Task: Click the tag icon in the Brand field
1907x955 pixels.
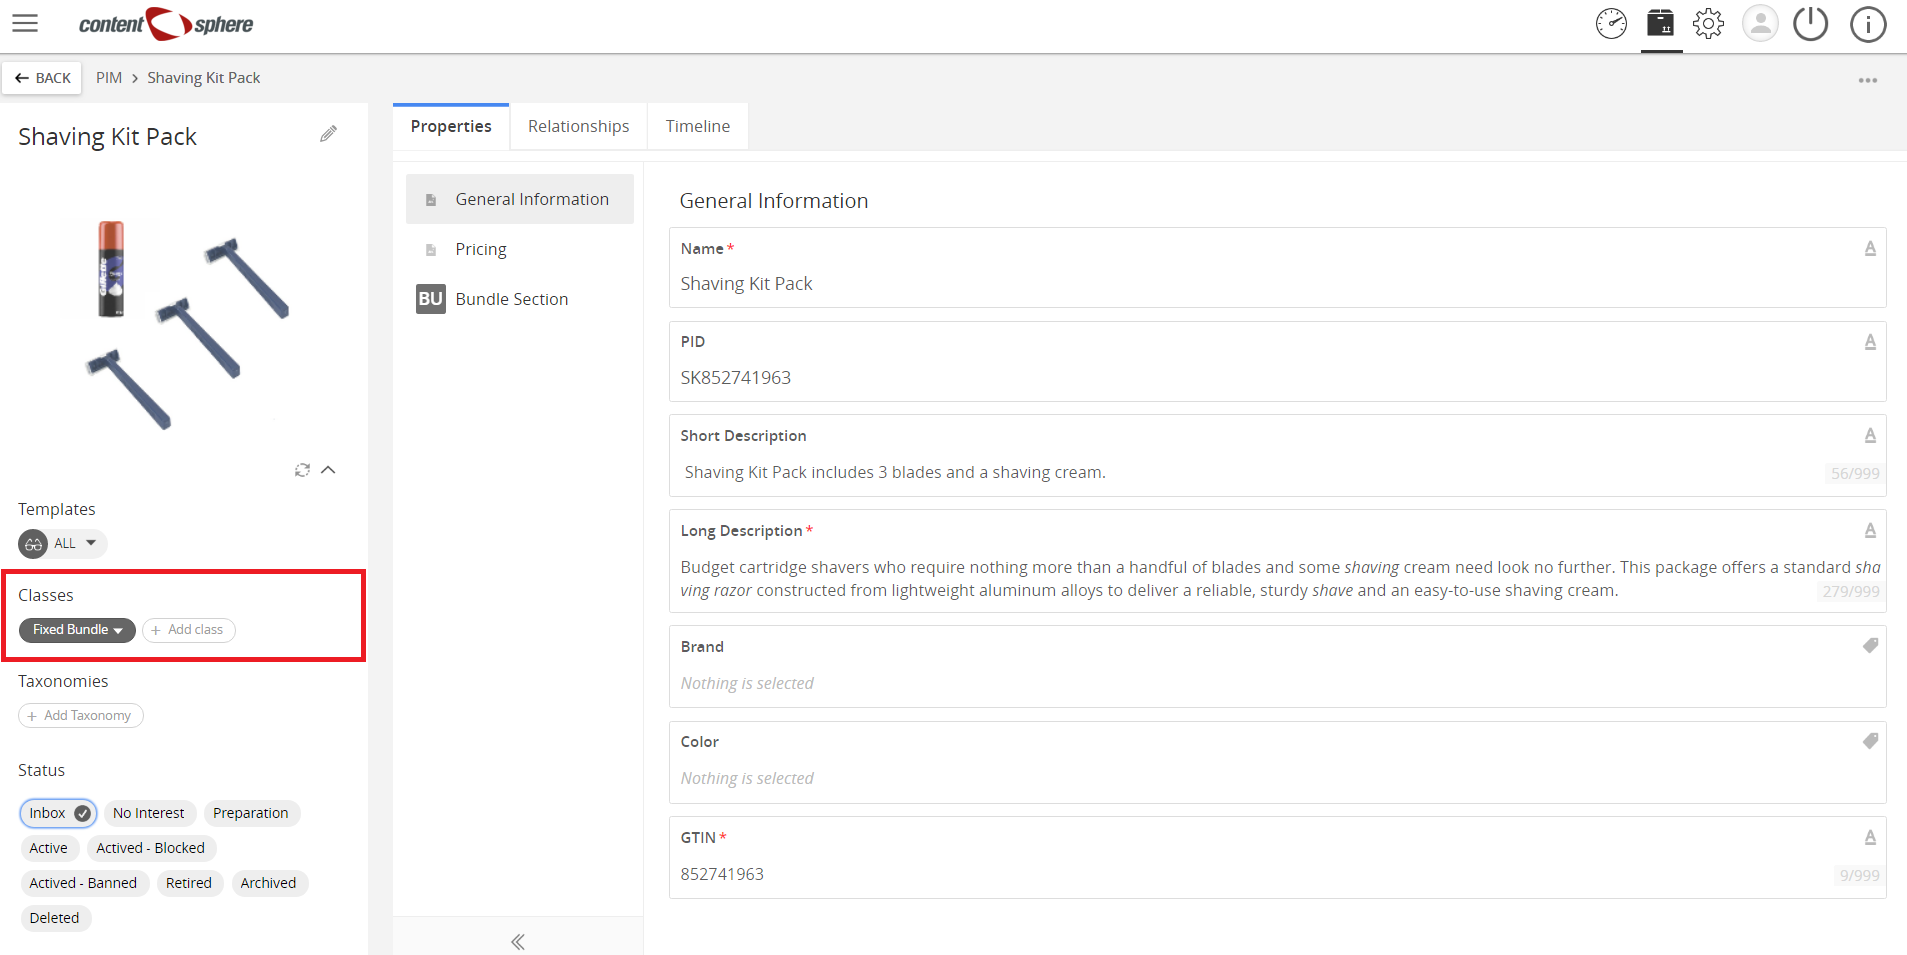Action: 1870,646
